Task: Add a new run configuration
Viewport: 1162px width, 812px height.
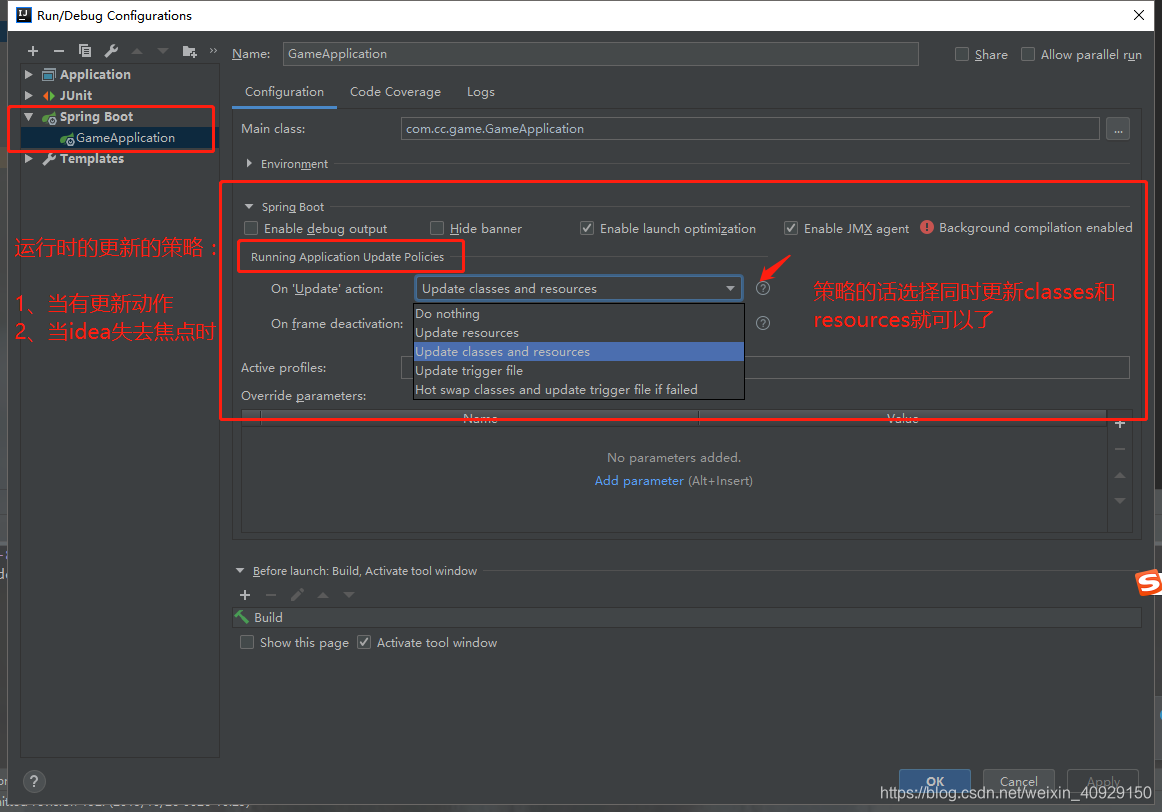Action: (x=32, y=50)
